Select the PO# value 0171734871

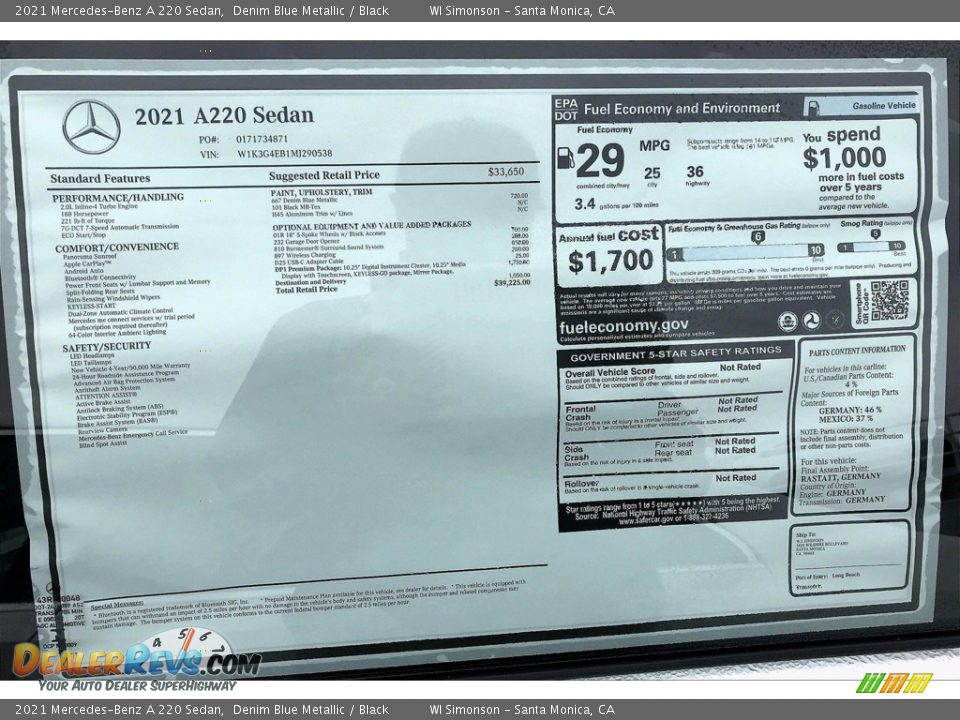pos(261,139)
